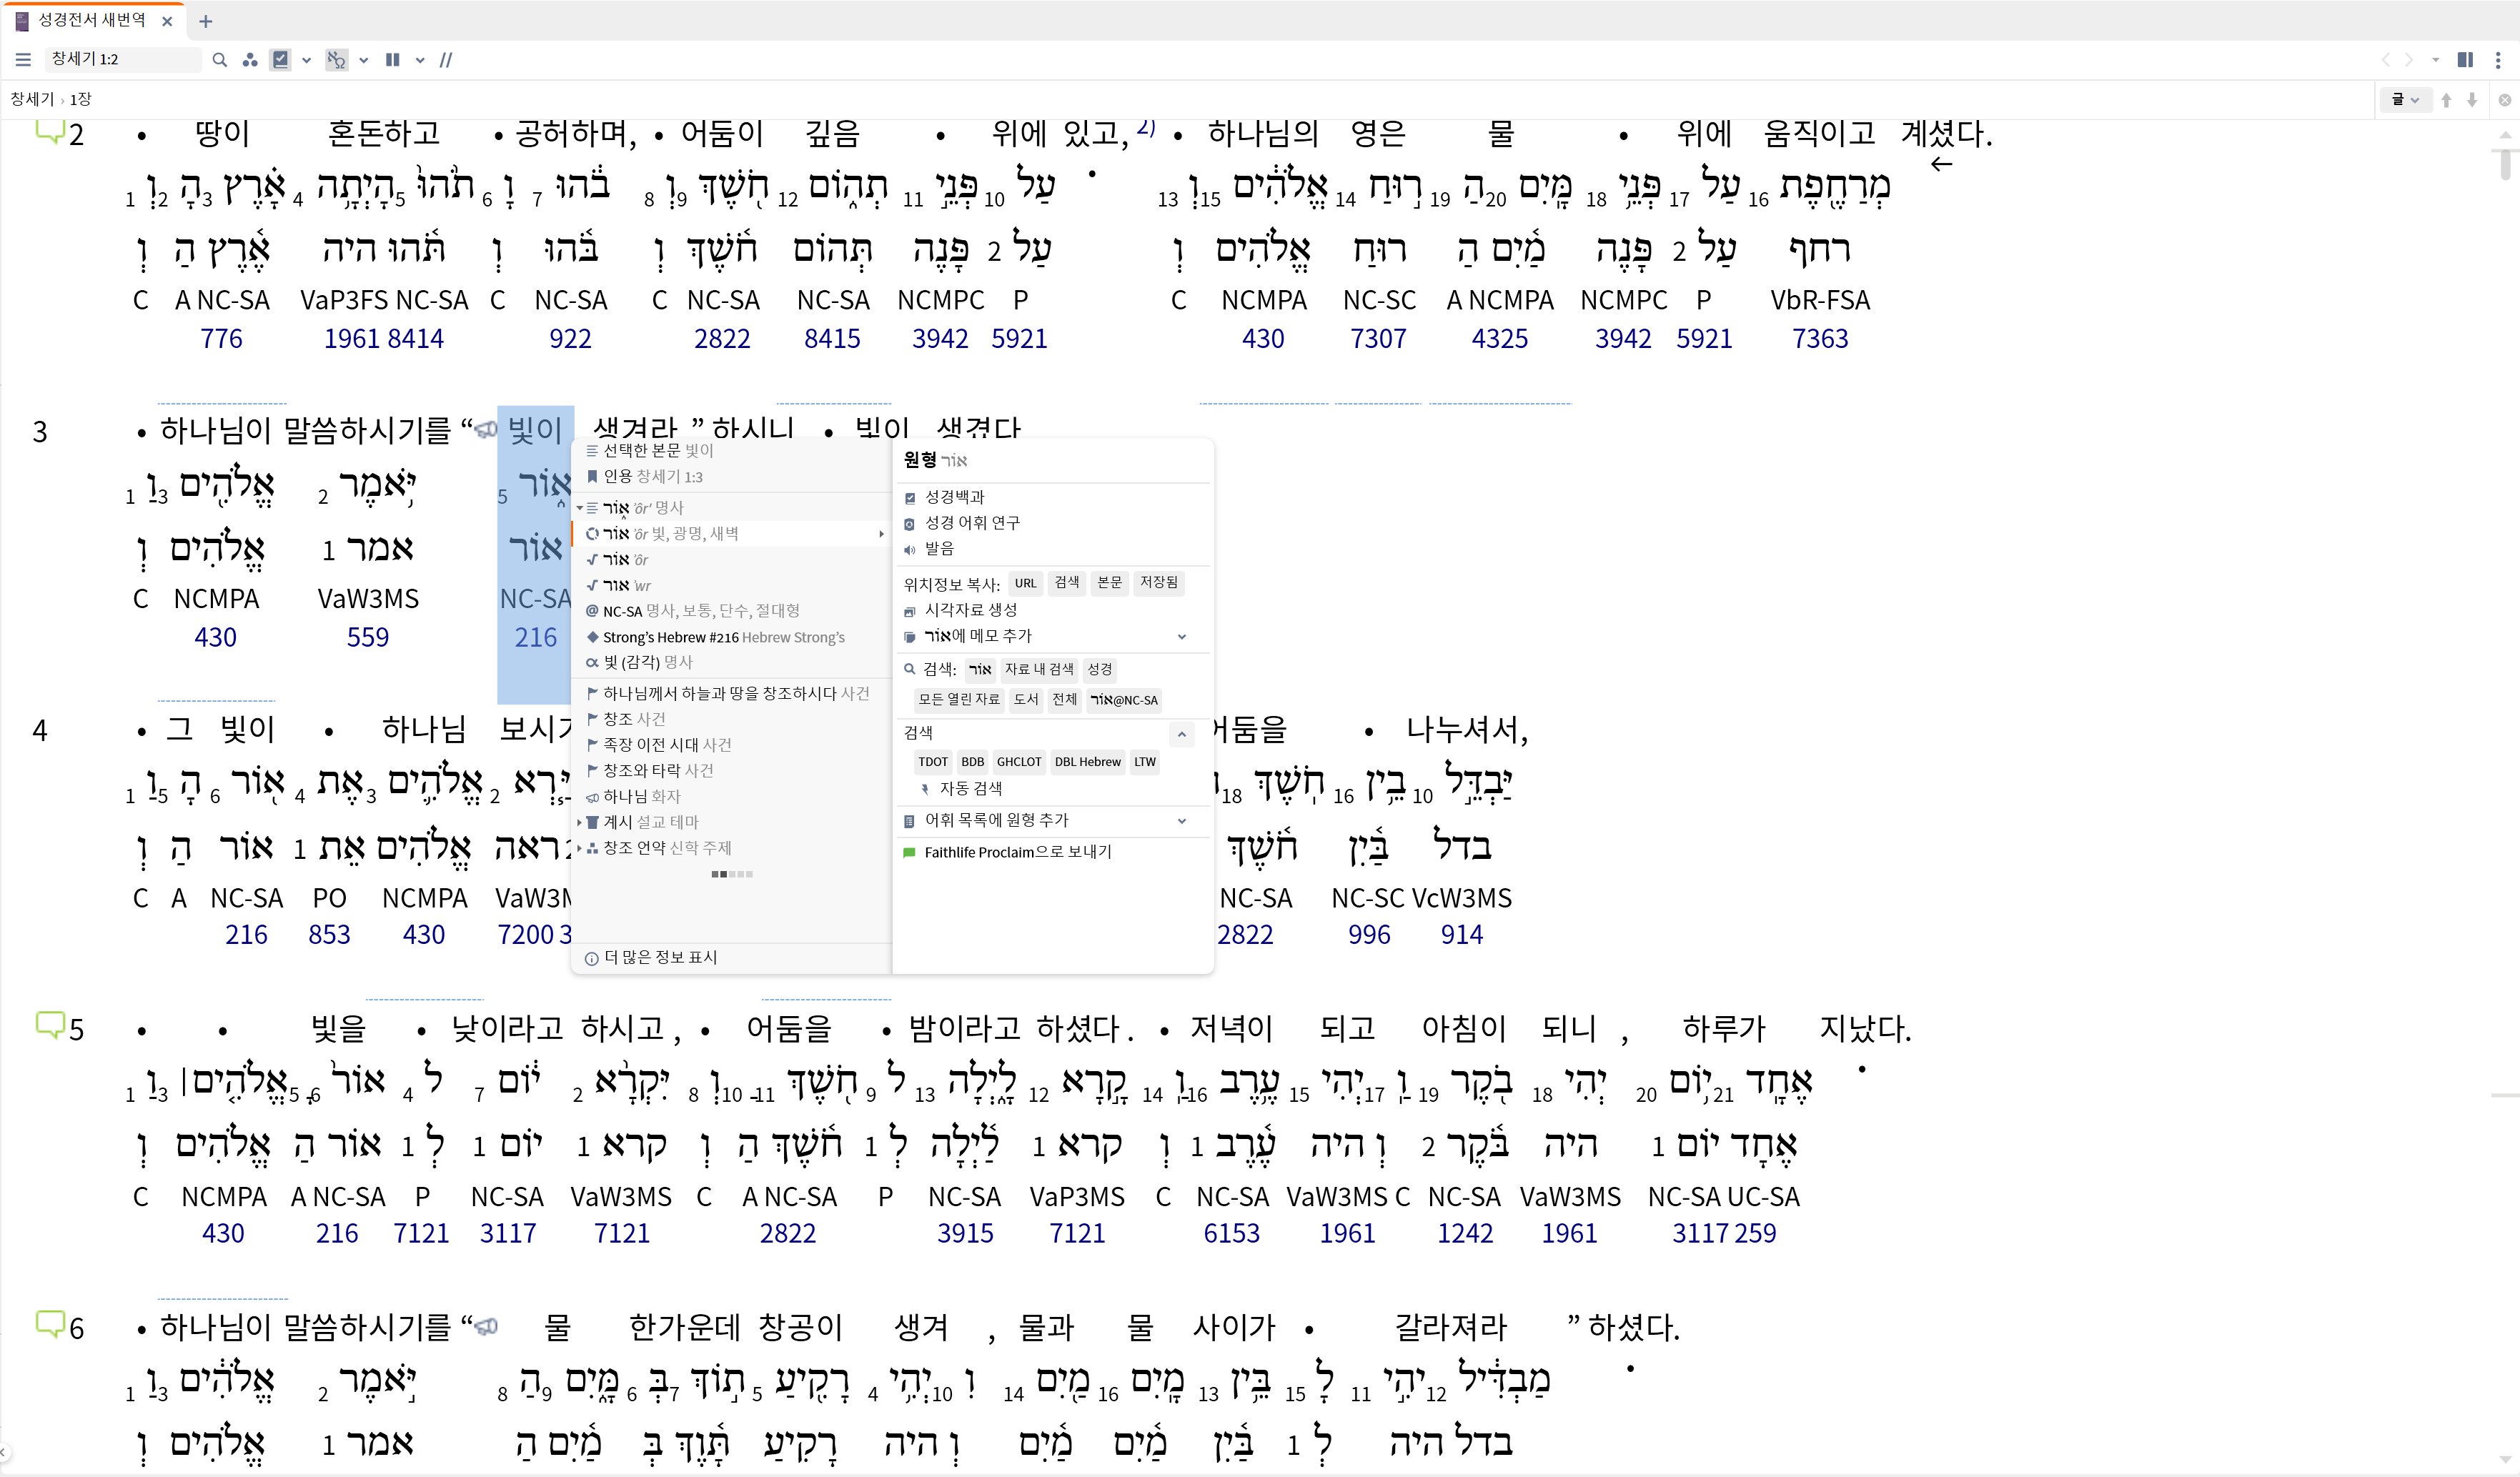Click the 저장됨 copy location button
The height and width of the screenshot is (1477, 2520).
click(1159, 583)
